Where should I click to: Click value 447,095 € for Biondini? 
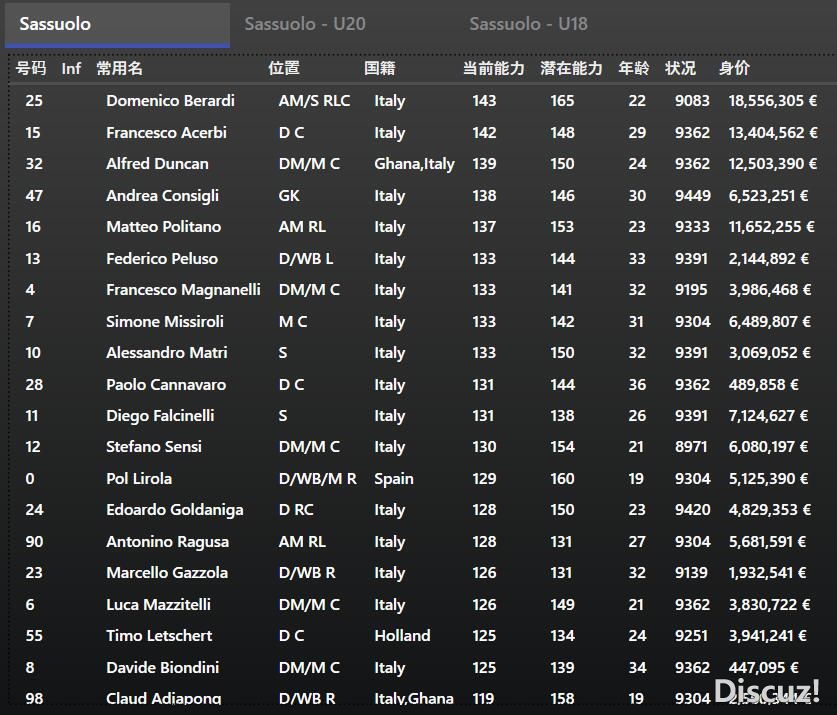pyautogui.click(x=763, y=668)
